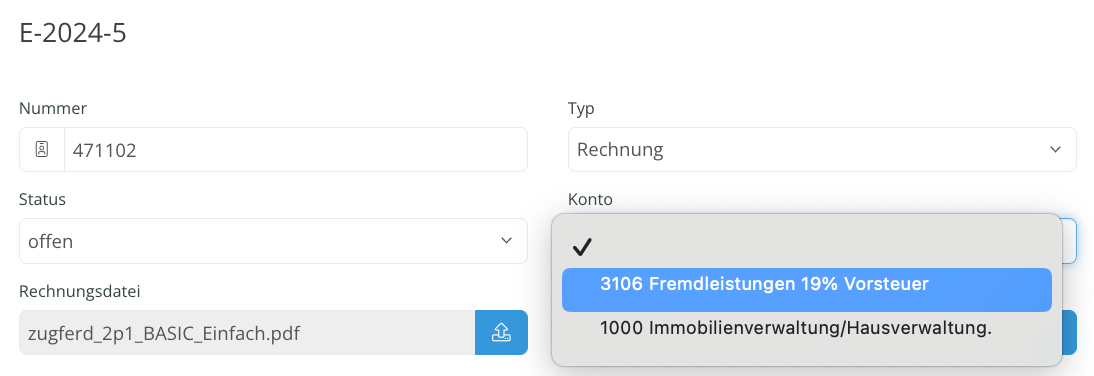Click the chevron arrow of Typ select
Image resolution: width=1094 pixels, height=376 pixels.
[x=1055, y=149]
